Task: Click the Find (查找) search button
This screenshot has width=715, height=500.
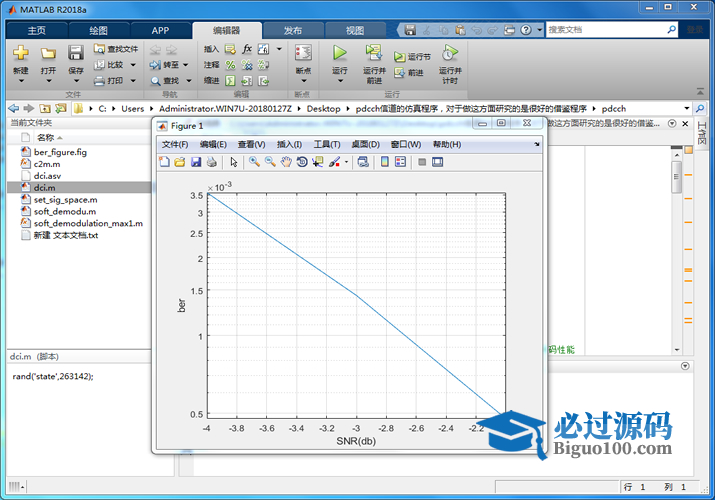Action: (166, 81)
